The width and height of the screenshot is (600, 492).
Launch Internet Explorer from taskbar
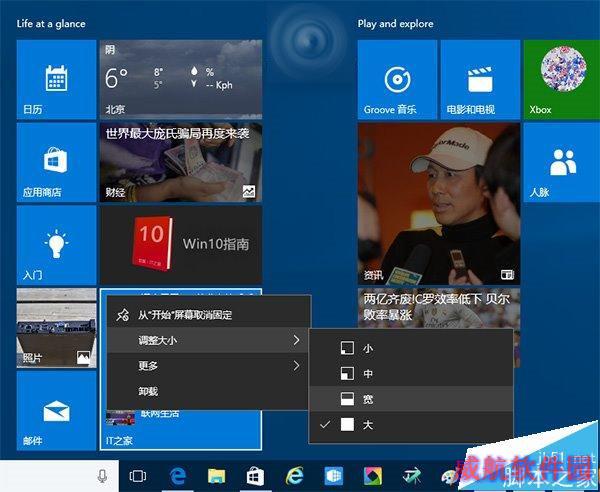295,476
